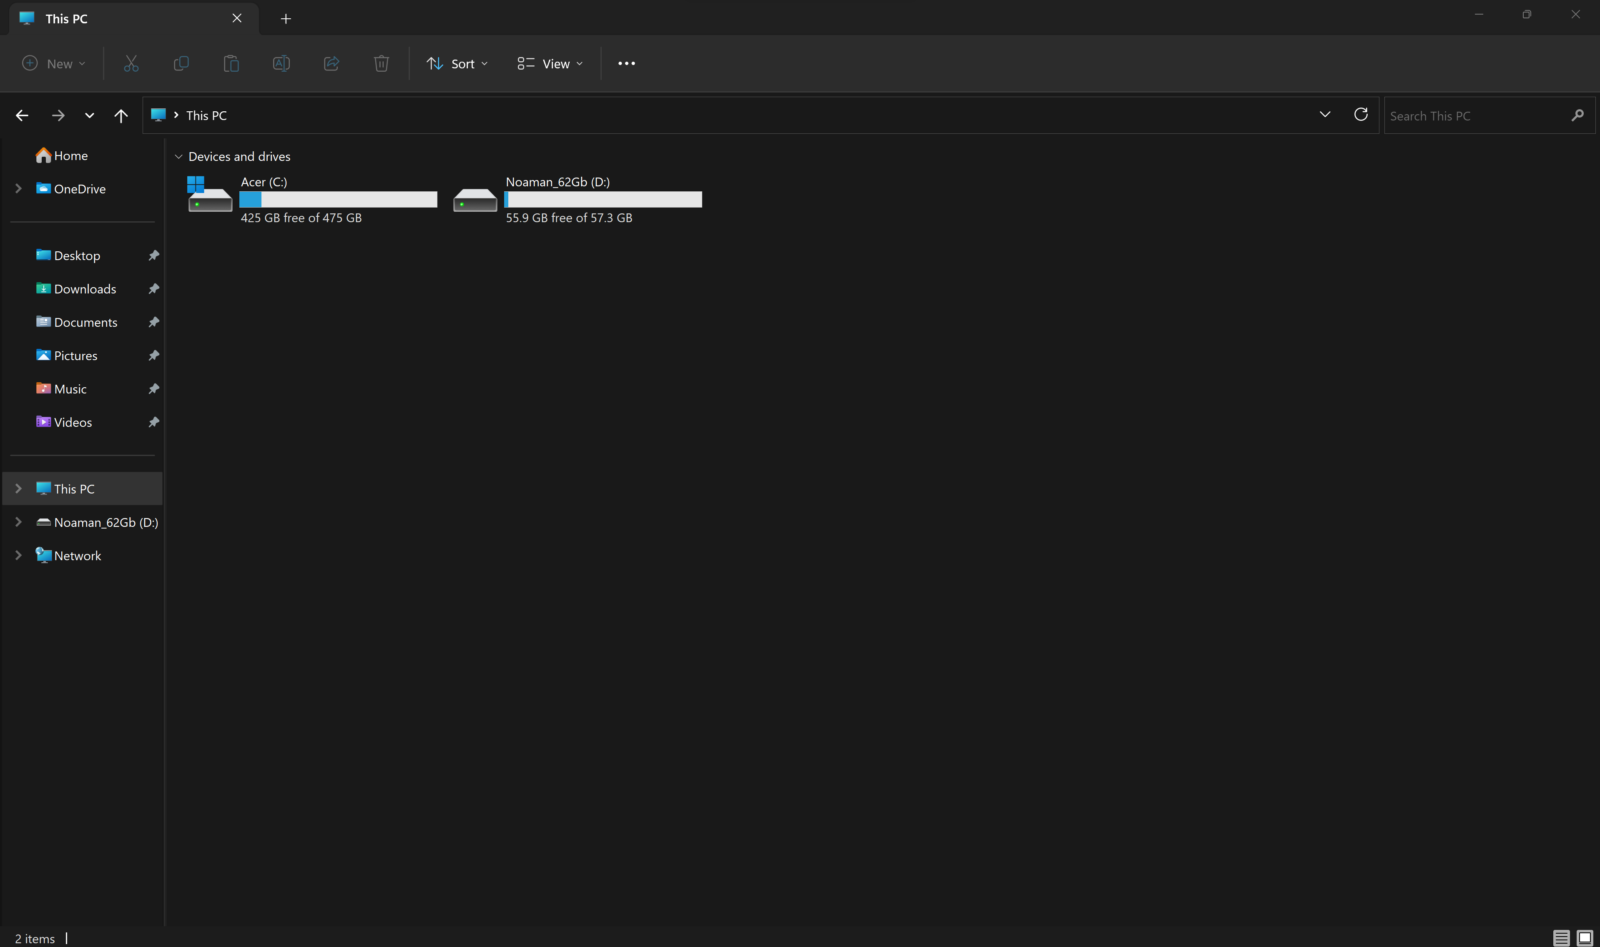Click the '2 items' status text
1600x947 pixels.
pyautogui.click(x=35, y=939)
